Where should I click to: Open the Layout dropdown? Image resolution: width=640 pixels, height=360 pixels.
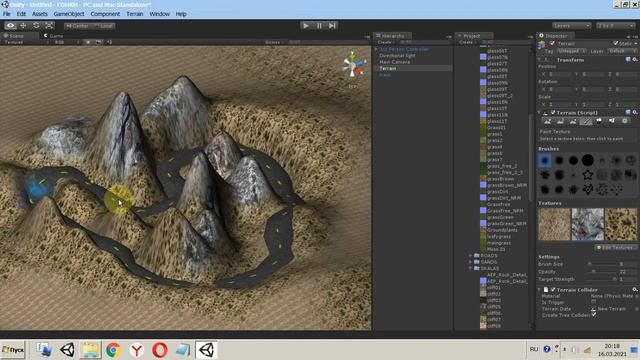point(616,26)
